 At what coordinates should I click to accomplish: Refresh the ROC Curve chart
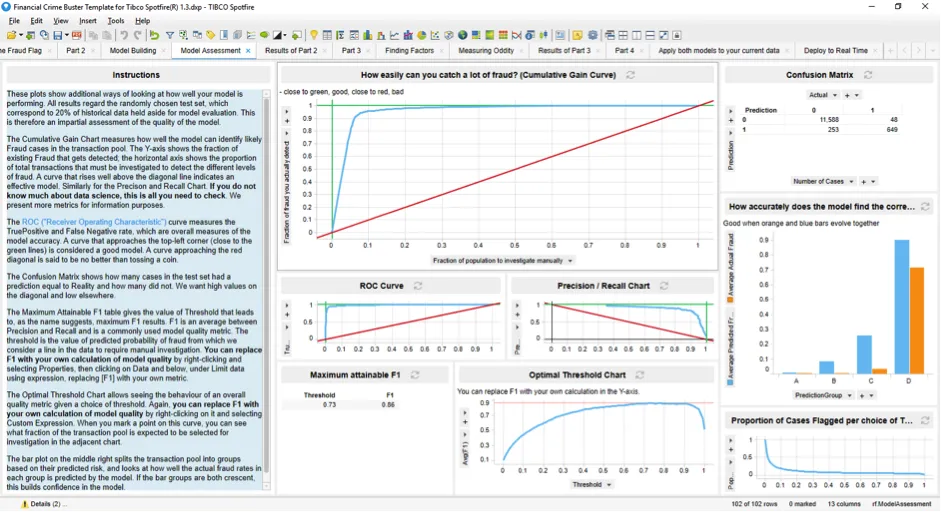[418, 286]
